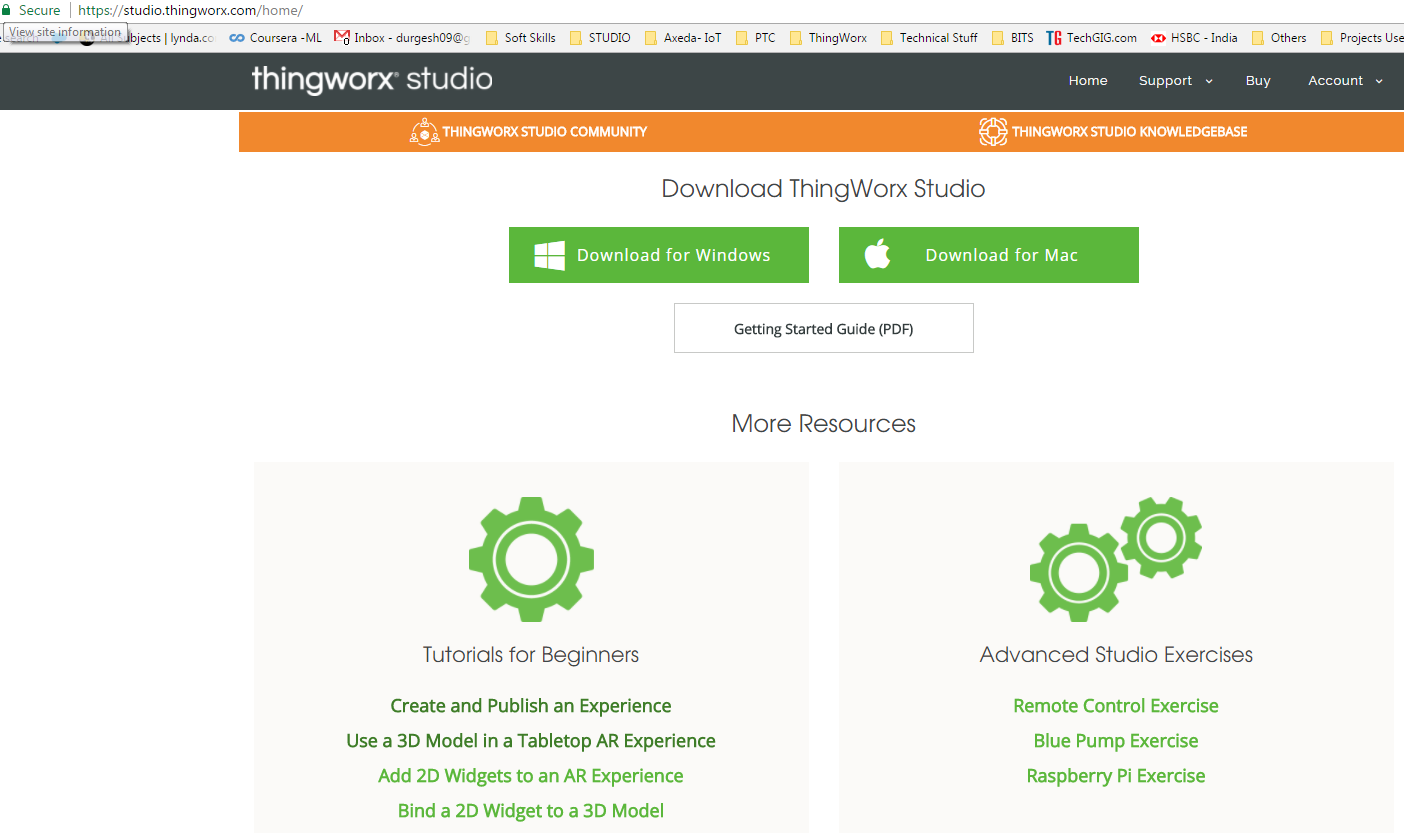Image resolution: width=1404 pixels, height=833 pixels.
Task: Open HSBC - India bookmark
Action: 1194,38
